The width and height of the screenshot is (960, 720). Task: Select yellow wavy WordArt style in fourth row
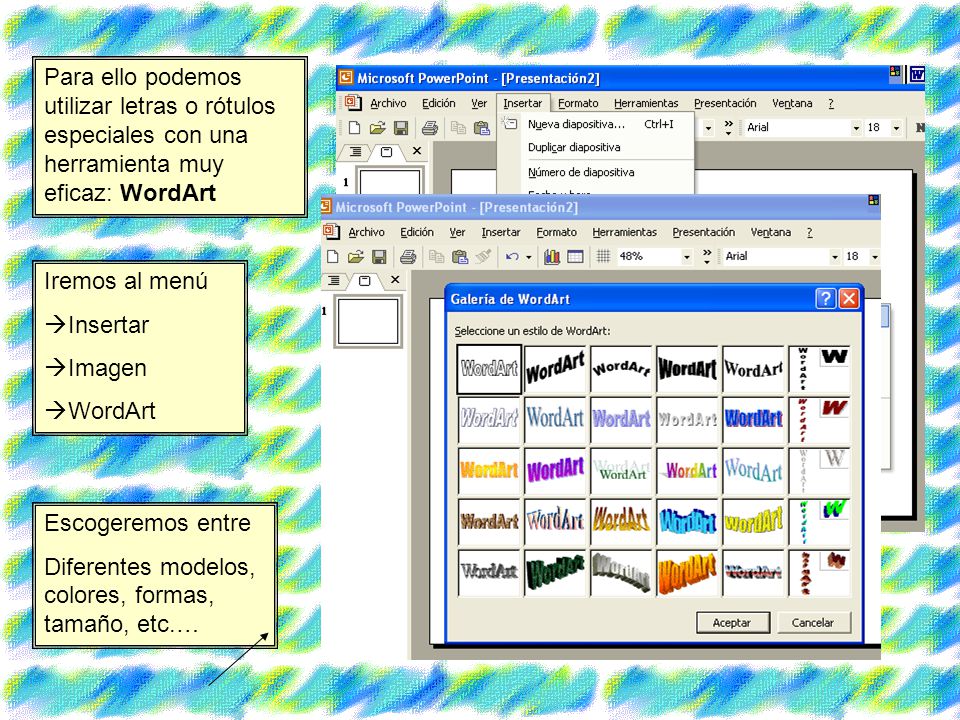753,521
